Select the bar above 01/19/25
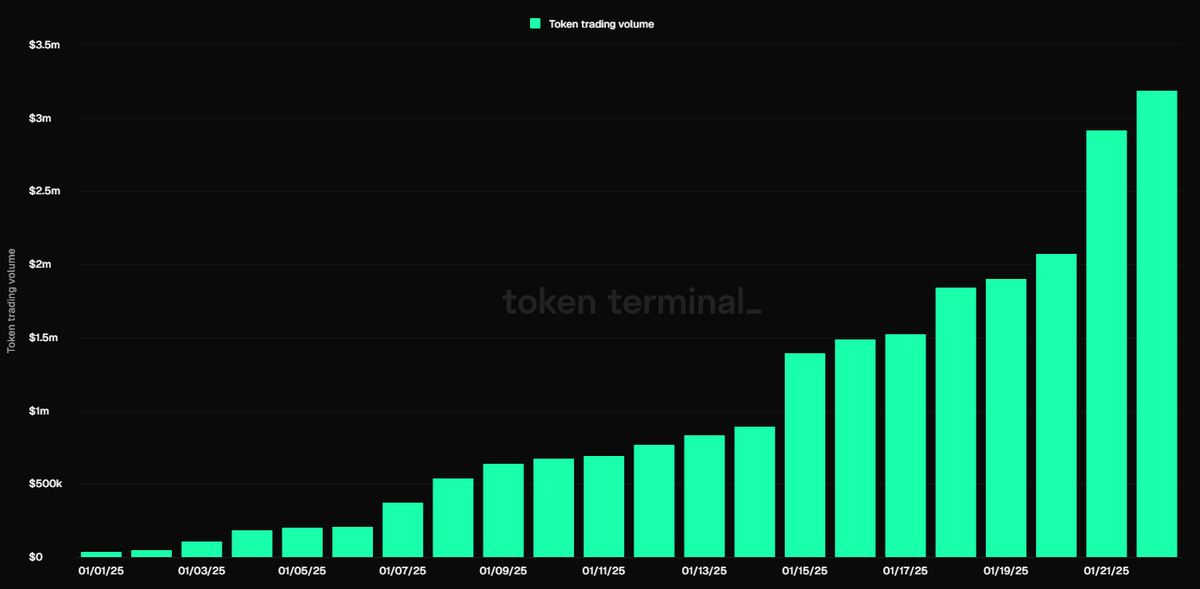The width and height of the screenshot is (1200, 589). pos(1006,418)
